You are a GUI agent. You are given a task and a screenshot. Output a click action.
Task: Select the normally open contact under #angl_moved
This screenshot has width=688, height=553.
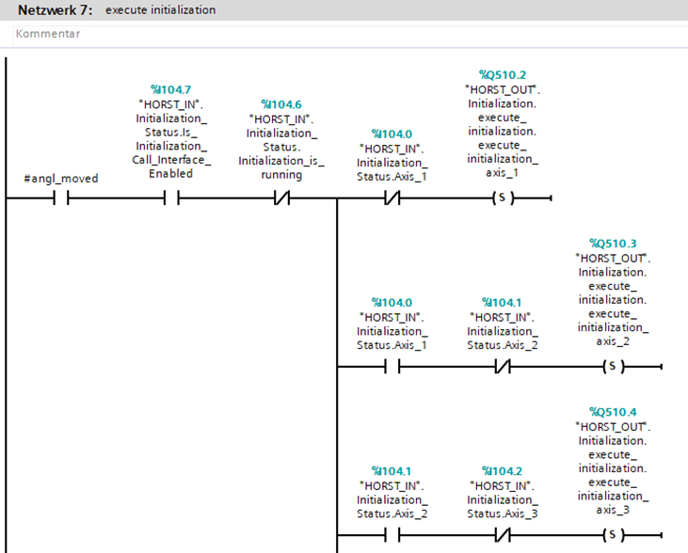(61, 198)
